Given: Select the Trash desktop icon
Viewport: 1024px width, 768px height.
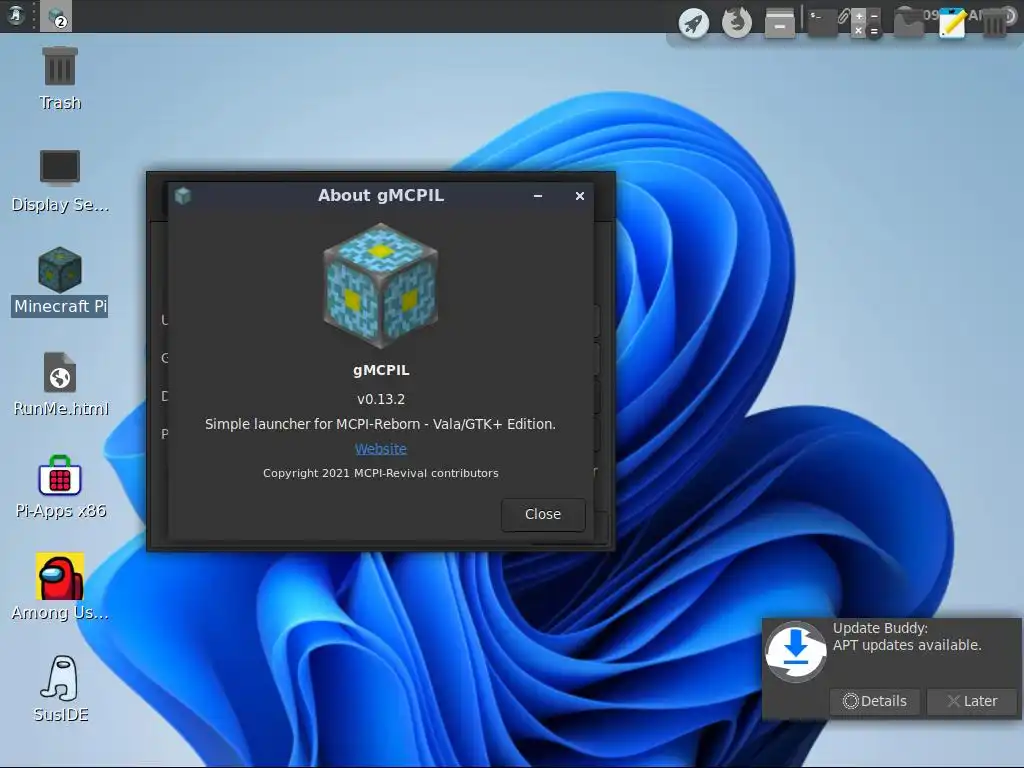Looking at the screenshot, I should [x=60, y=79].
